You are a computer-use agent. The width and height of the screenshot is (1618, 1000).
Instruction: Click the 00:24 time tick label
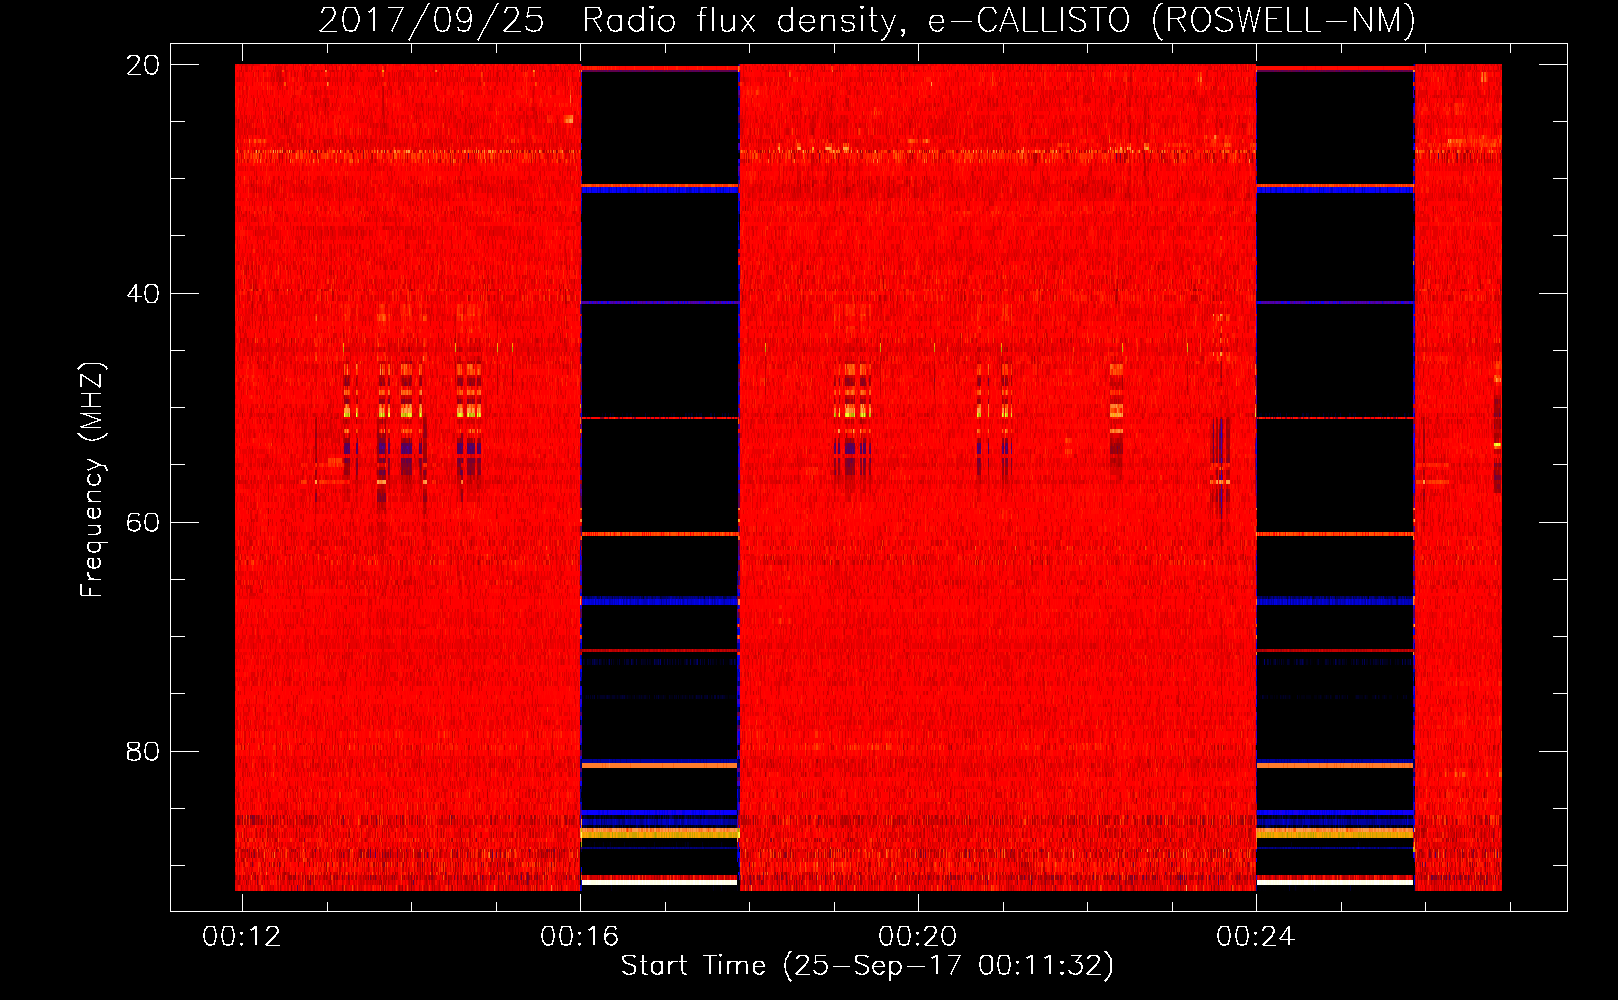click(1256, 937)
